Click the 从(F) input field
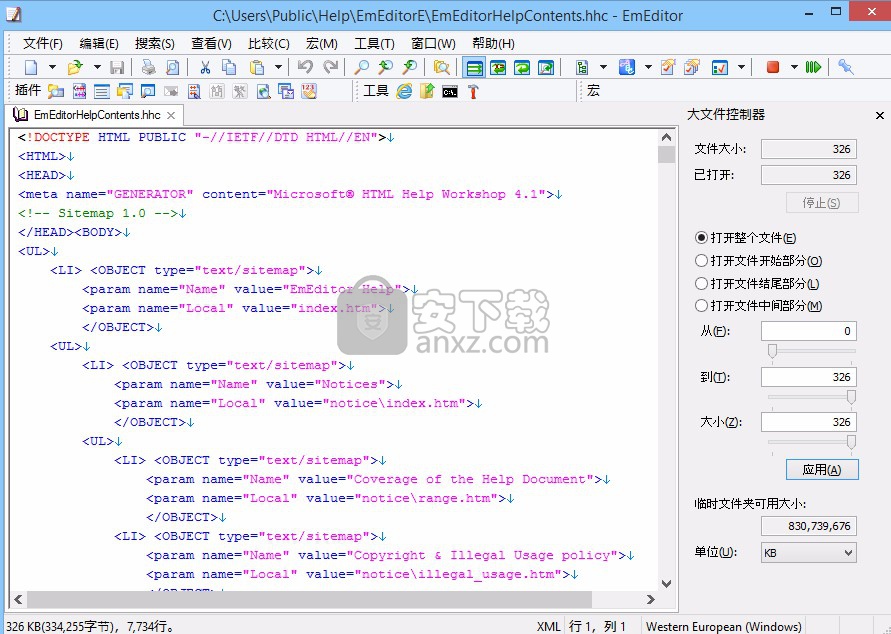 point(809,331)
